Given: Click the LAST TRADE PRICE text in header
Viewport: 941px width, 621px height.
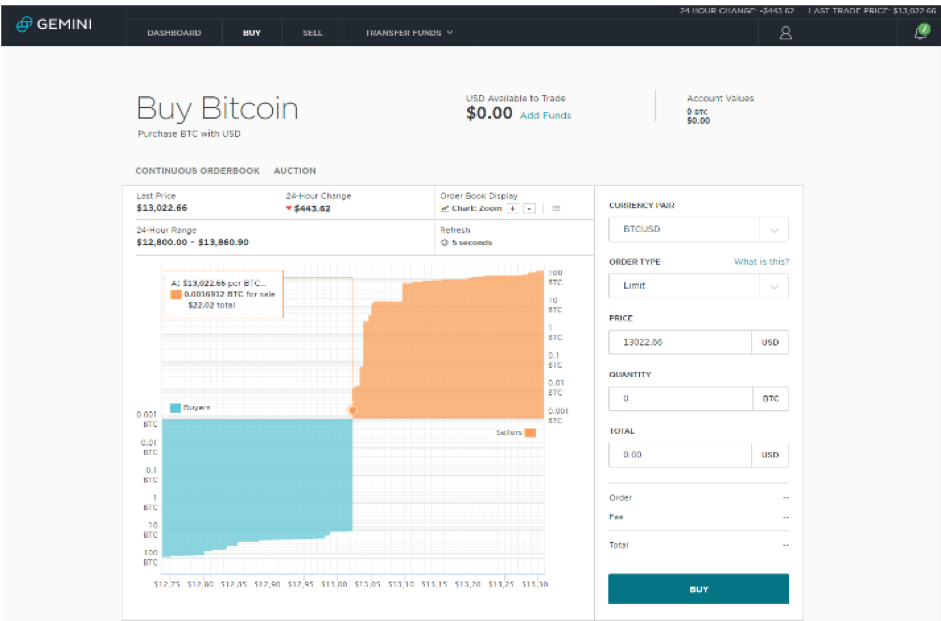Looking at the screenshot, I should pyautogui.click(x=871, y=11).
